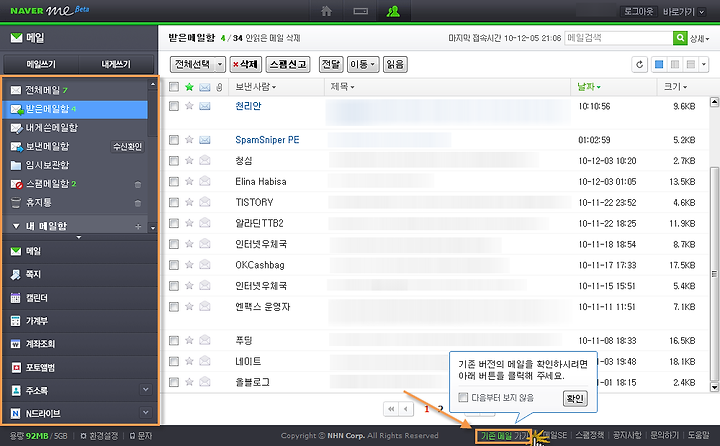720x446 pixels.
Task: Open 쪽지 in the sidebar
Action: pyautogui.click(x=80, y=275)
